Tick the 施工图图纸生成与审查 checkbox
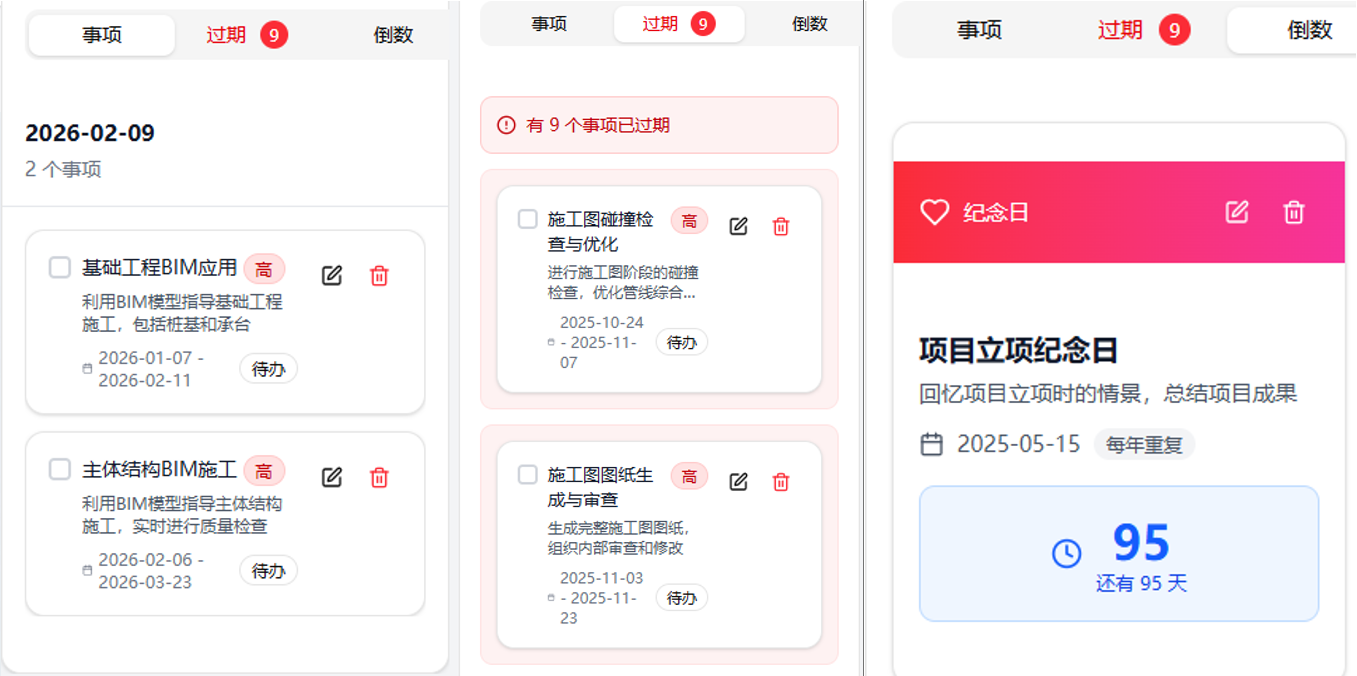 tap(528, 475)
